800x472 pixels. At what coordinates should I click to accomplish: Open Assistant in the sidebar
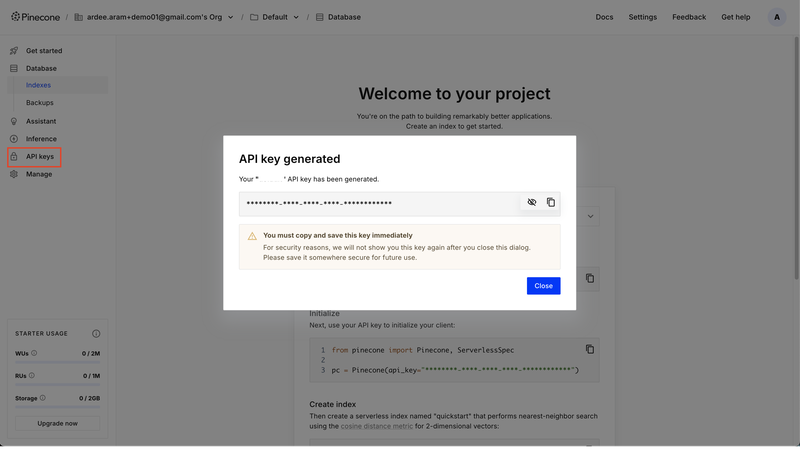pyautogui.click(x=41, y=121)
